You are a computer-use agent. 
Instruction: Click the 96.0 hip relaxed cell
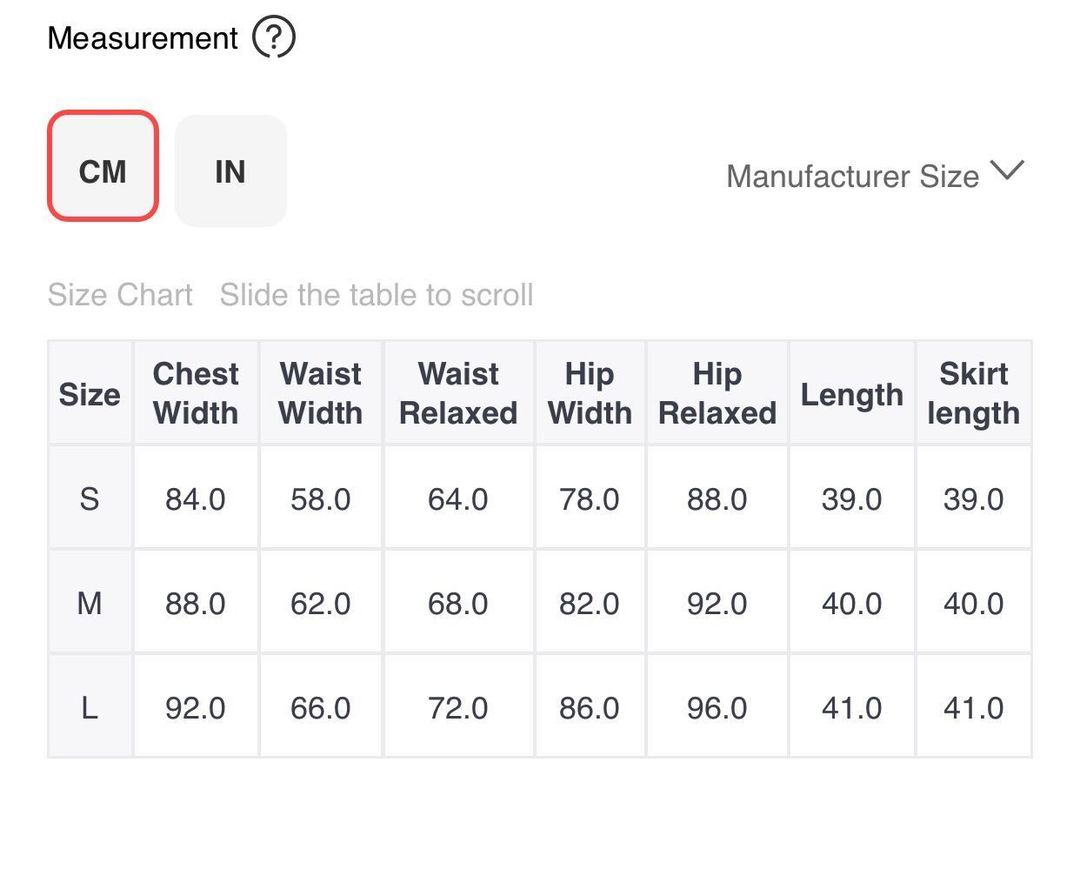[717, 708]
